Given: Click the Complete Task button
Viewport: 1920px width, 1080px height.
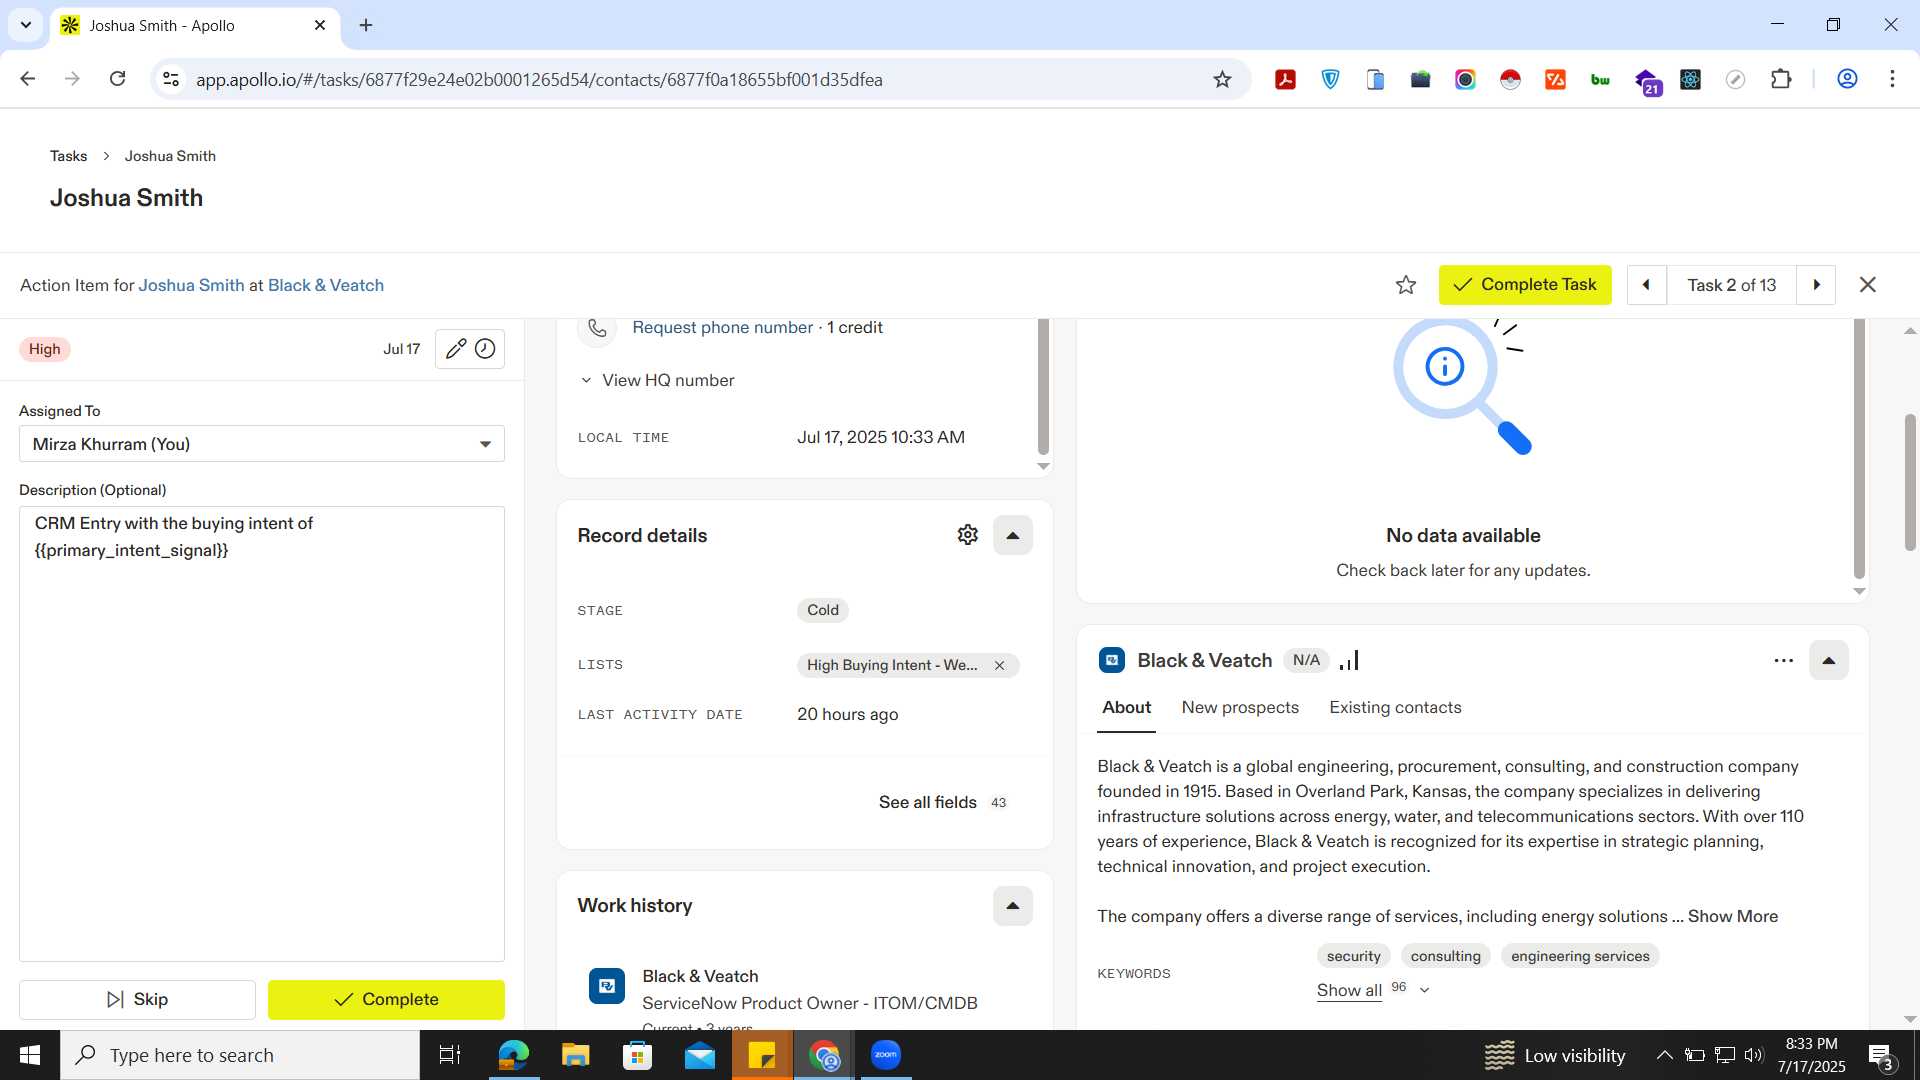Looking at the screenshot, I should 1525,285.
